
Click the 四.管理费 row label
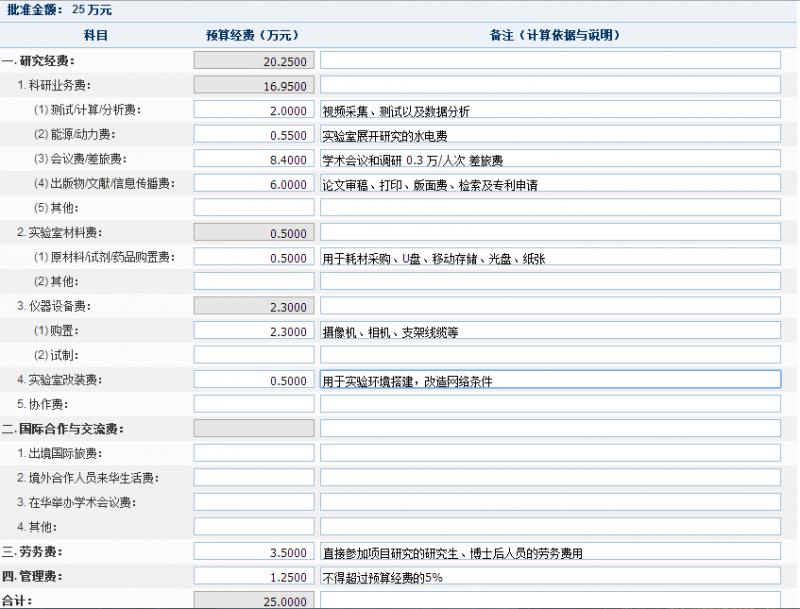pyautogui.click(x=32, y=576)
